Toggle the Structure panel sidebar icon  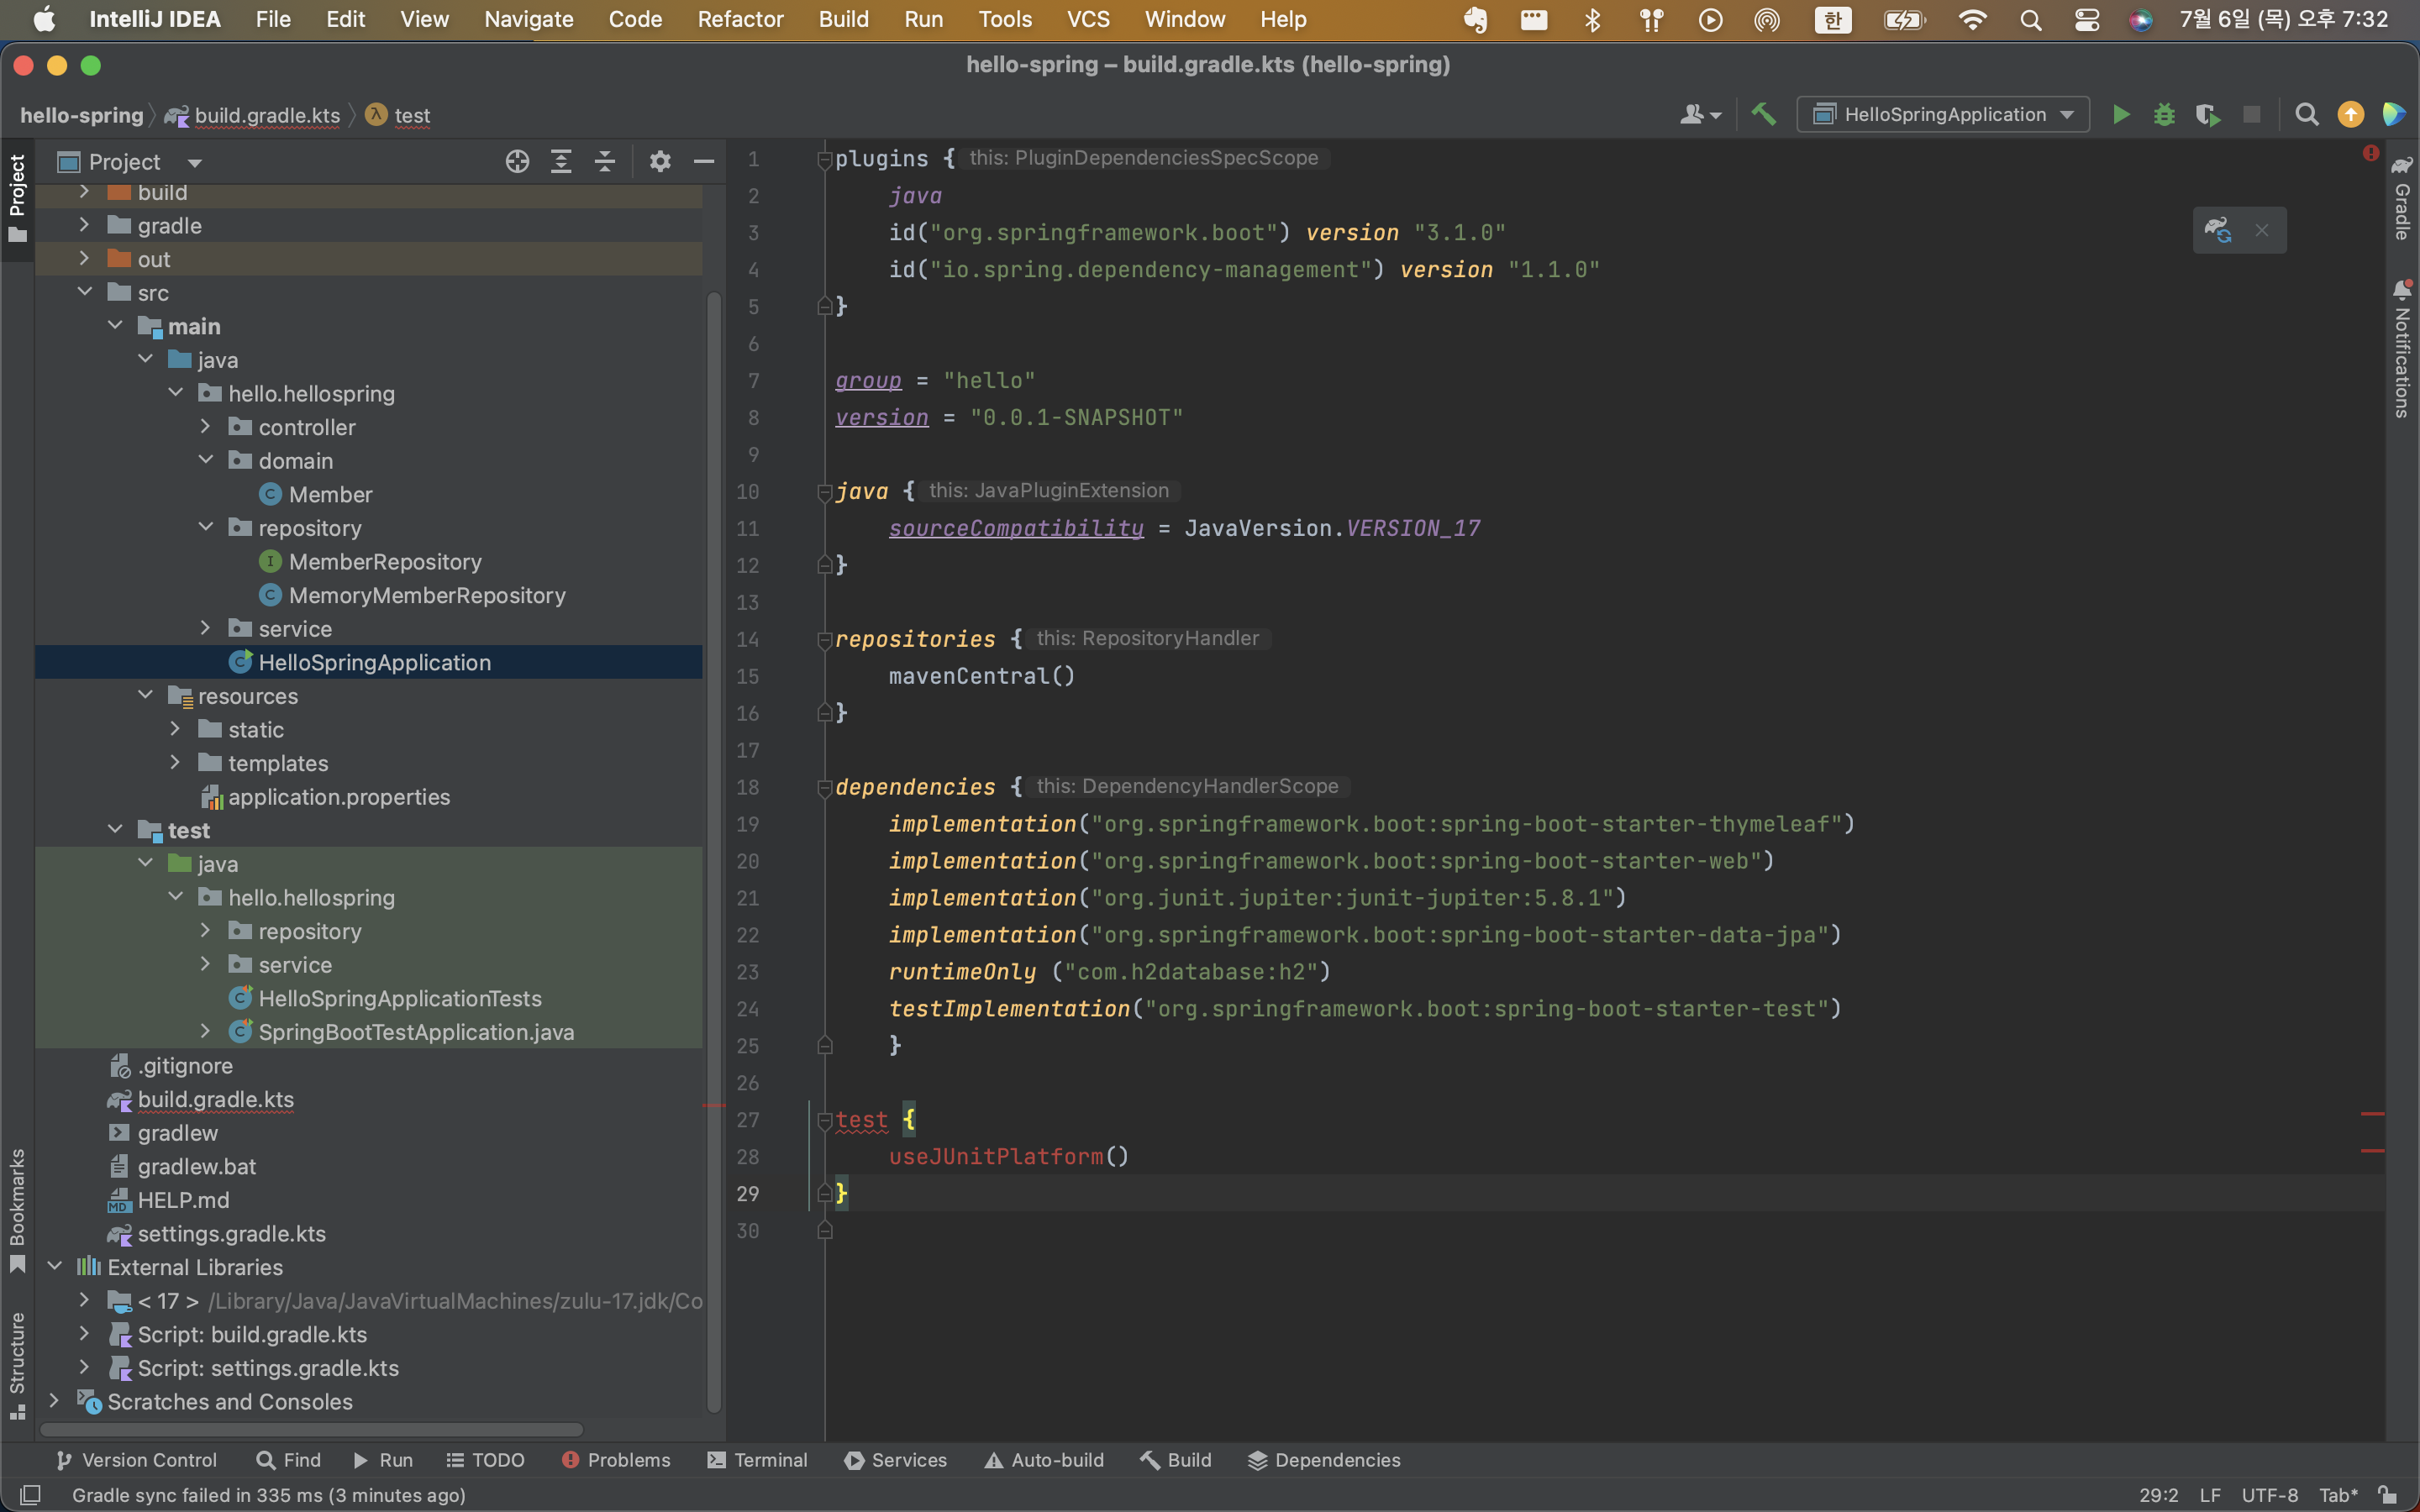18,1374
